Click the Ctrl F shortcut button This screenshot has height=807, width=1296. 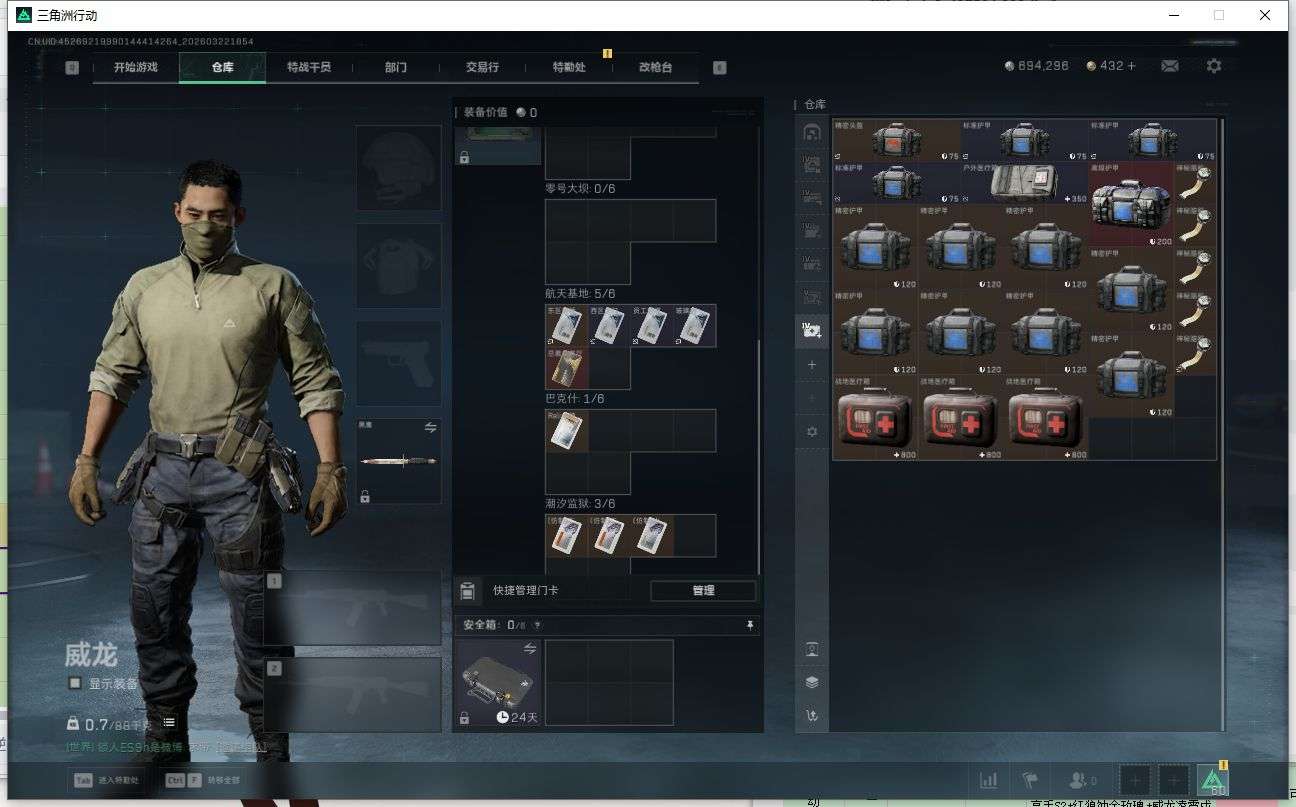pyautogui.click(x=203, y=780)
